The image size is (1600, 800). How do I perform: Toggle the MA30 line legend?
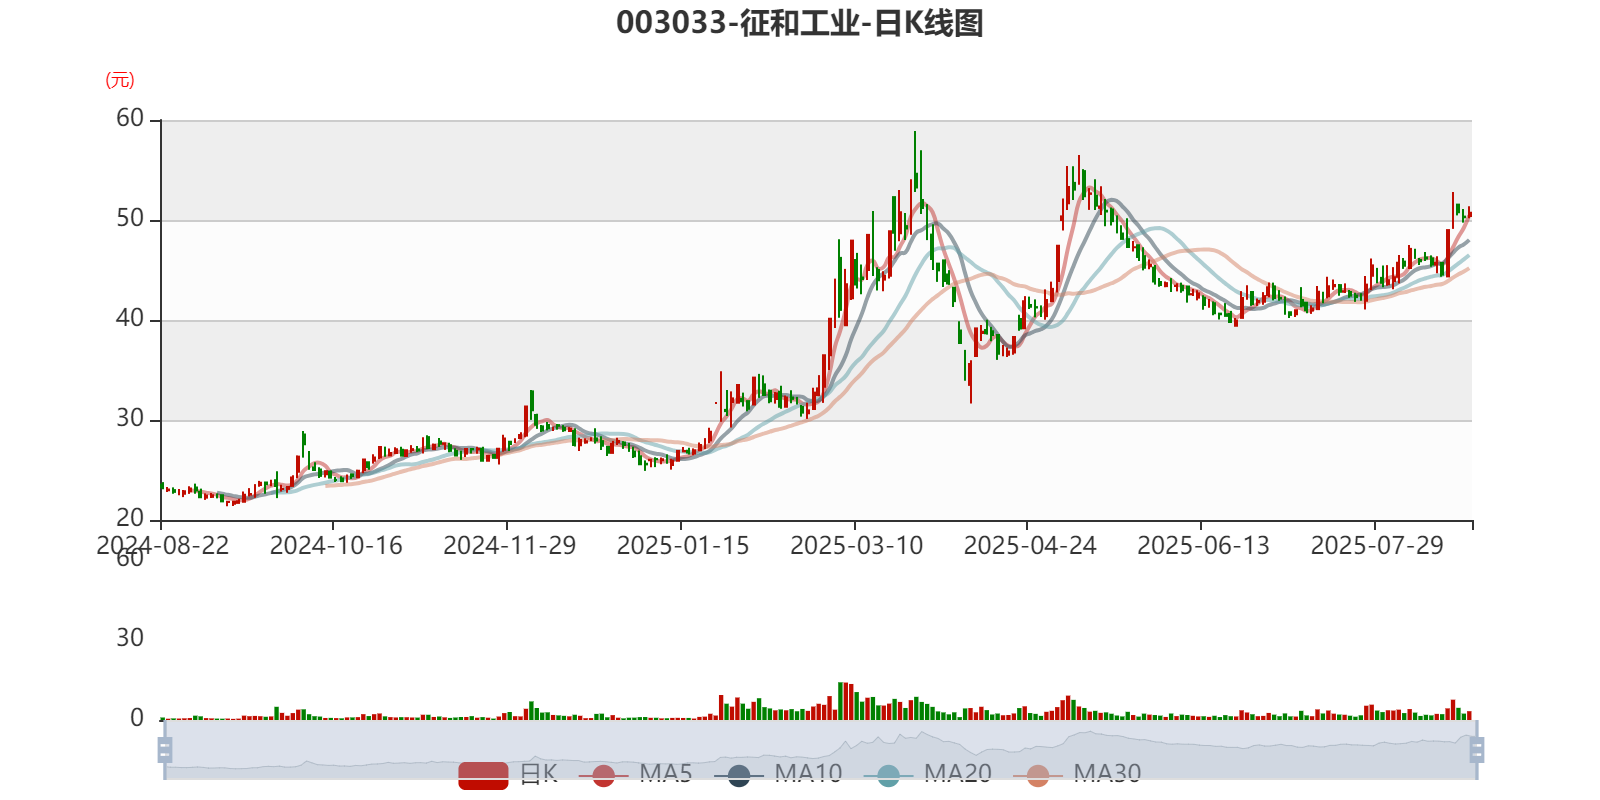(1077, 774)
